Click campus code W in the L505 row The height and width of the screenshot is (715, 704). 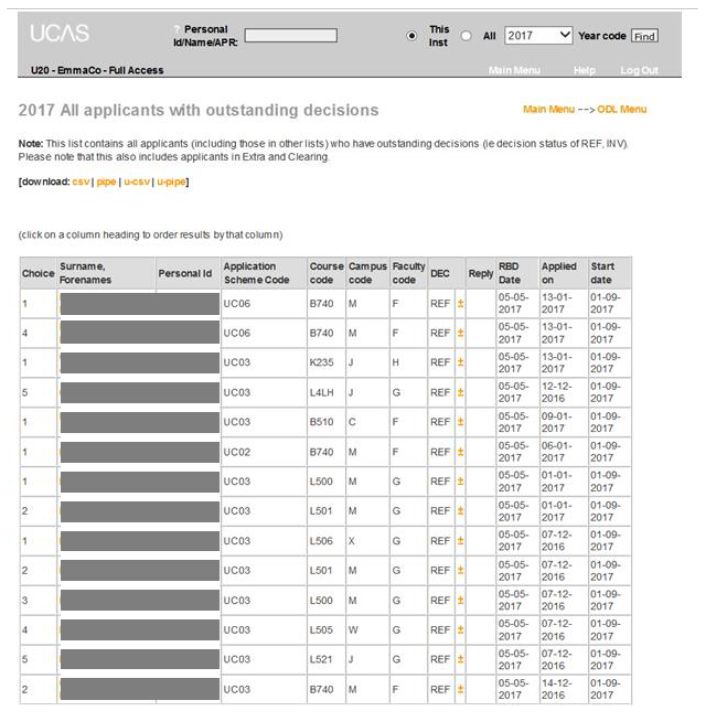(x=353, y=630)
